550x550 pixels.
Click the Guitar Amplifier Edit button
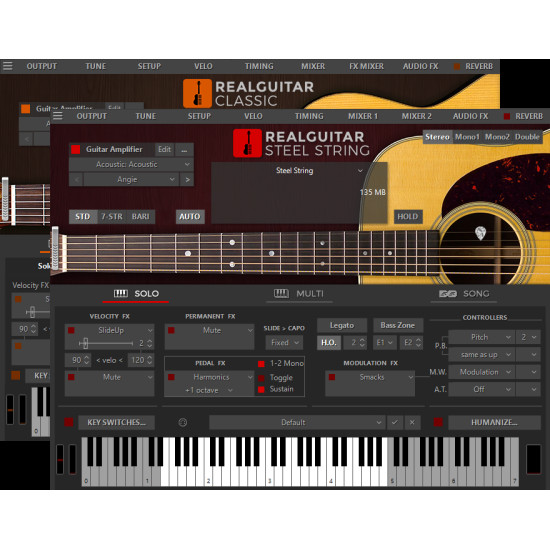pyautogui.click(x=164, y=150)
